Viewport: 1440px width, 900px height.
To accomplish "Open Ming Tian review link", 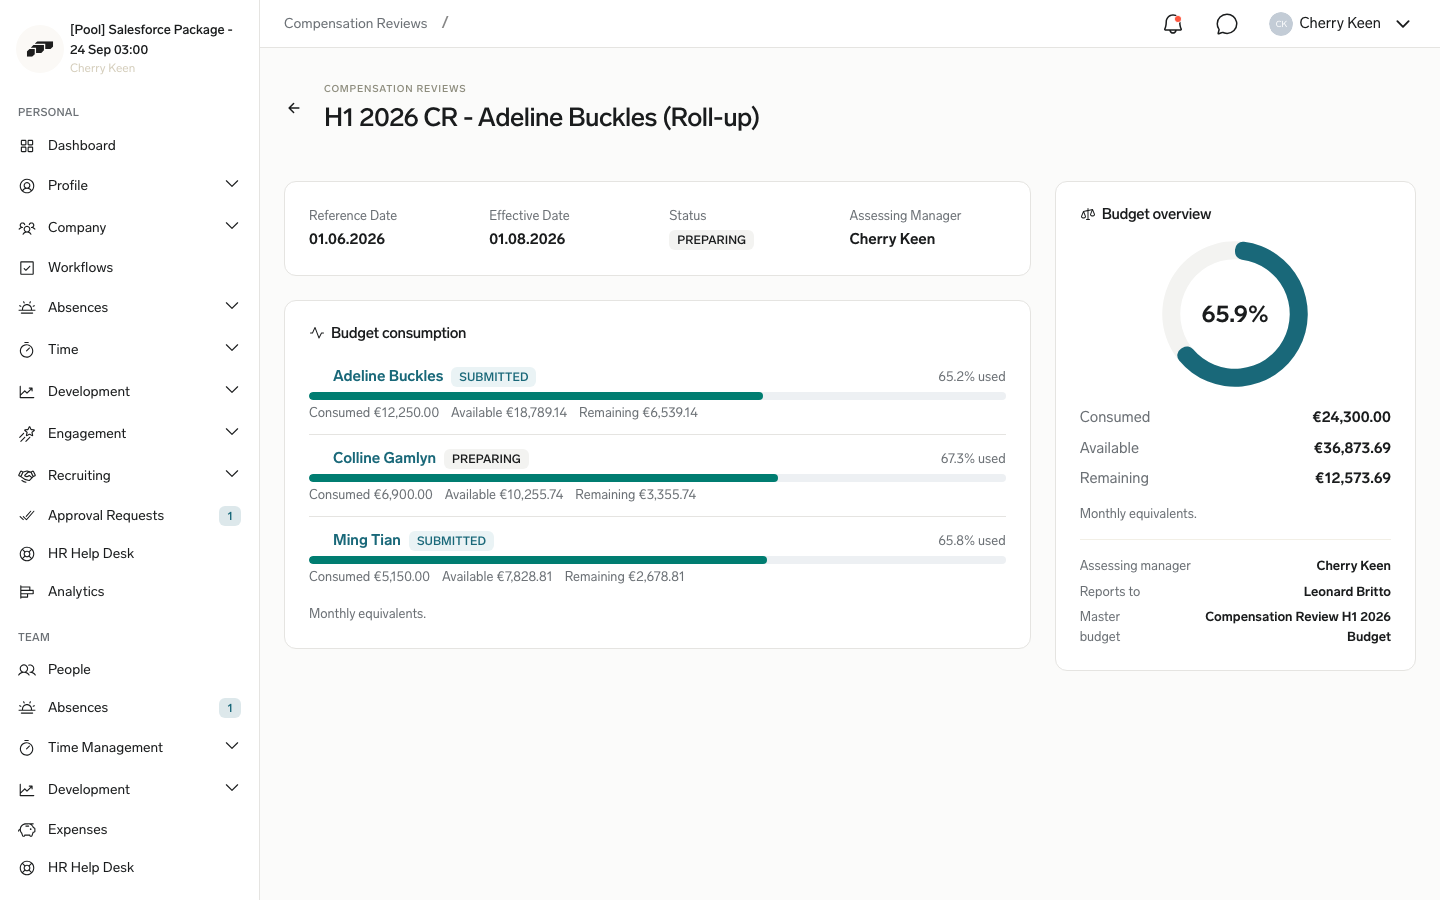I will click(367, 540).
